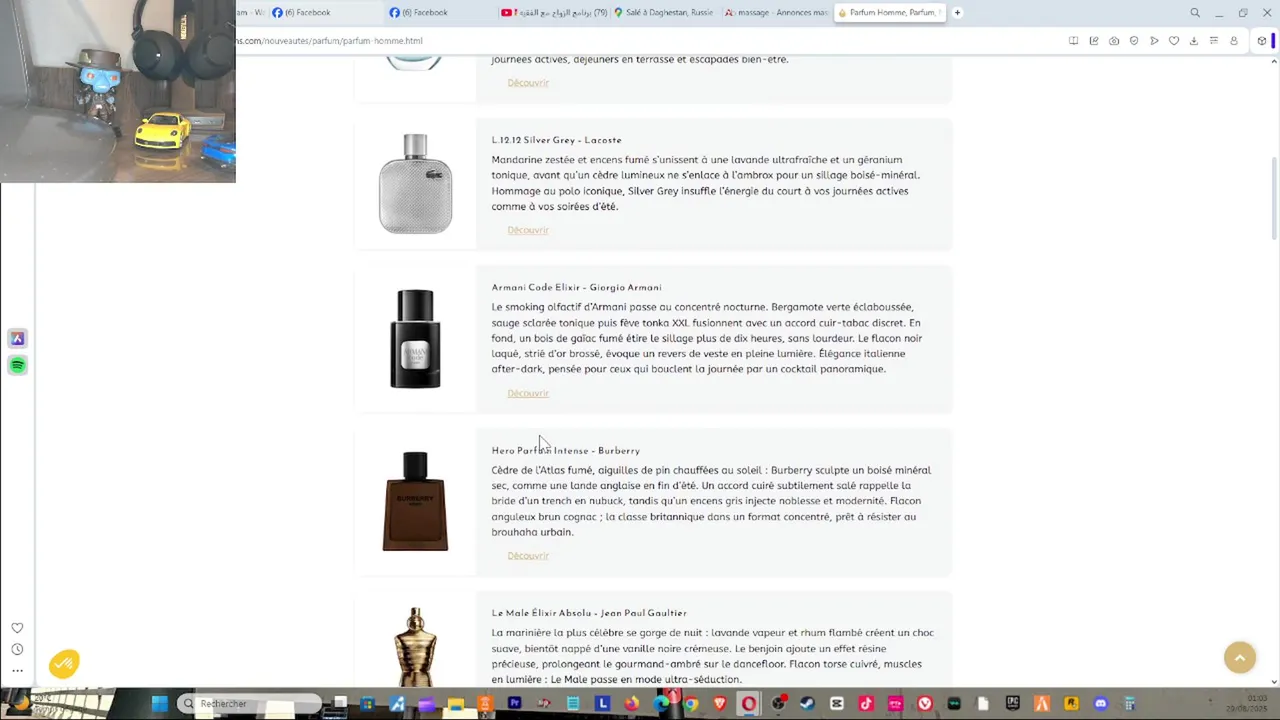Click the page vertical scrollbar thumb
This screenshot has width=1280, height=720.
click(x=1274, y=198)
